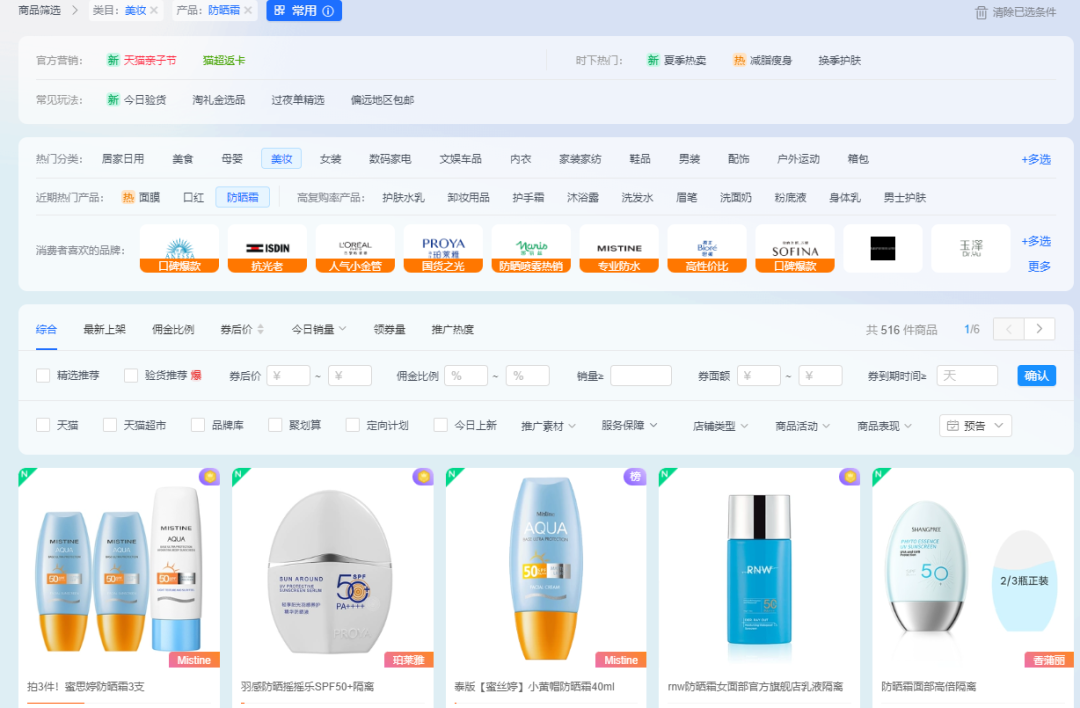
Task: Check the 天猫 checkbox
Action: click(x=43, y=425)
